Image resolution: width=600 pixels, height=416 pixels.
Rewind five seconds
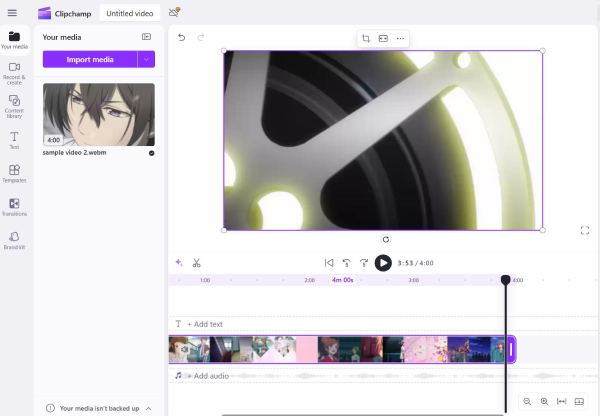346,263
